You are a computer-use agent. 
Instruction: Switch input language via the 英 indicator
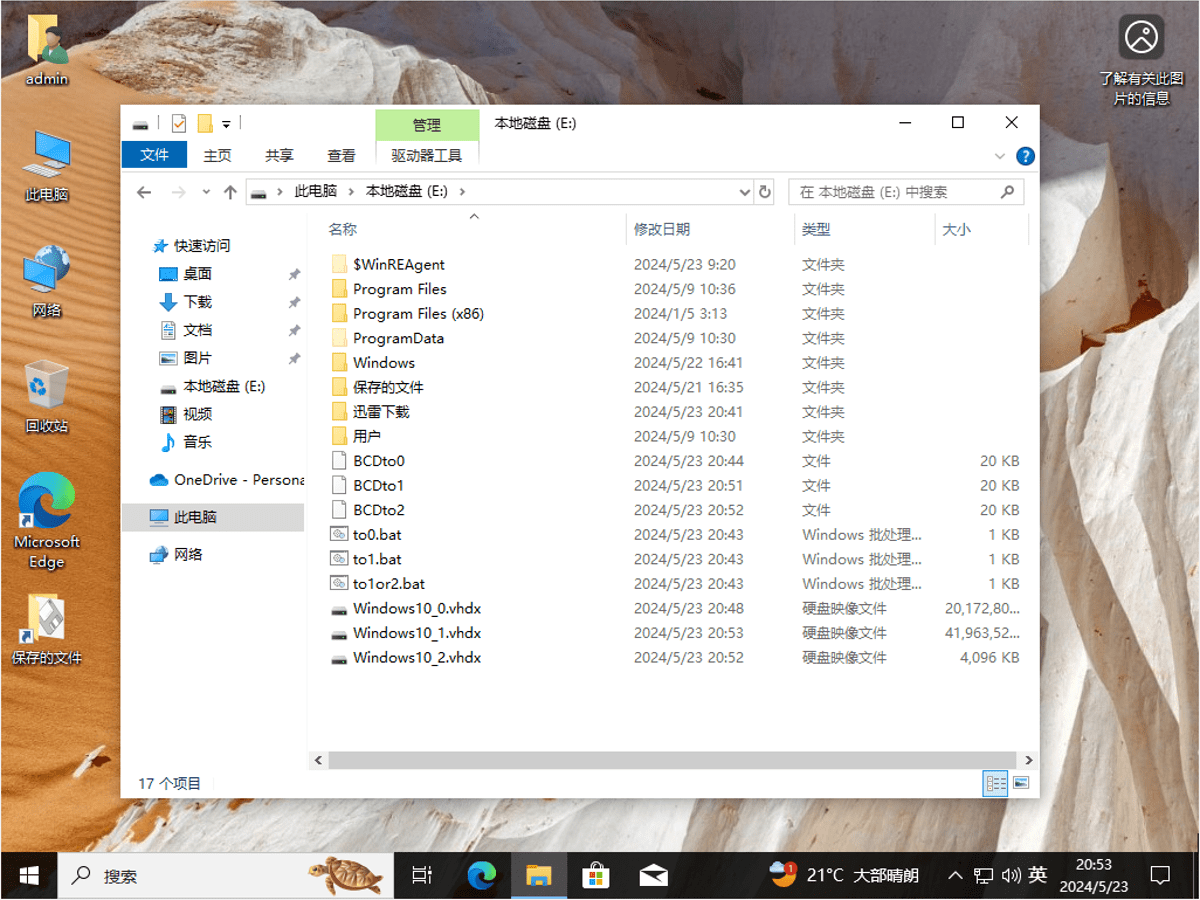coord(1036,875)
